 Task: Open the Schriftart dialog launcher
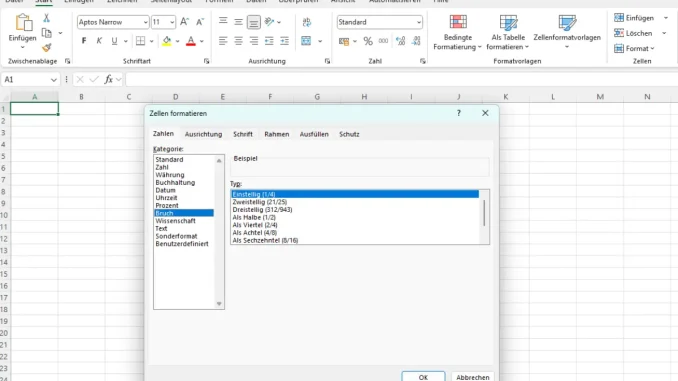pyautogui.click(x=206, y=61)
